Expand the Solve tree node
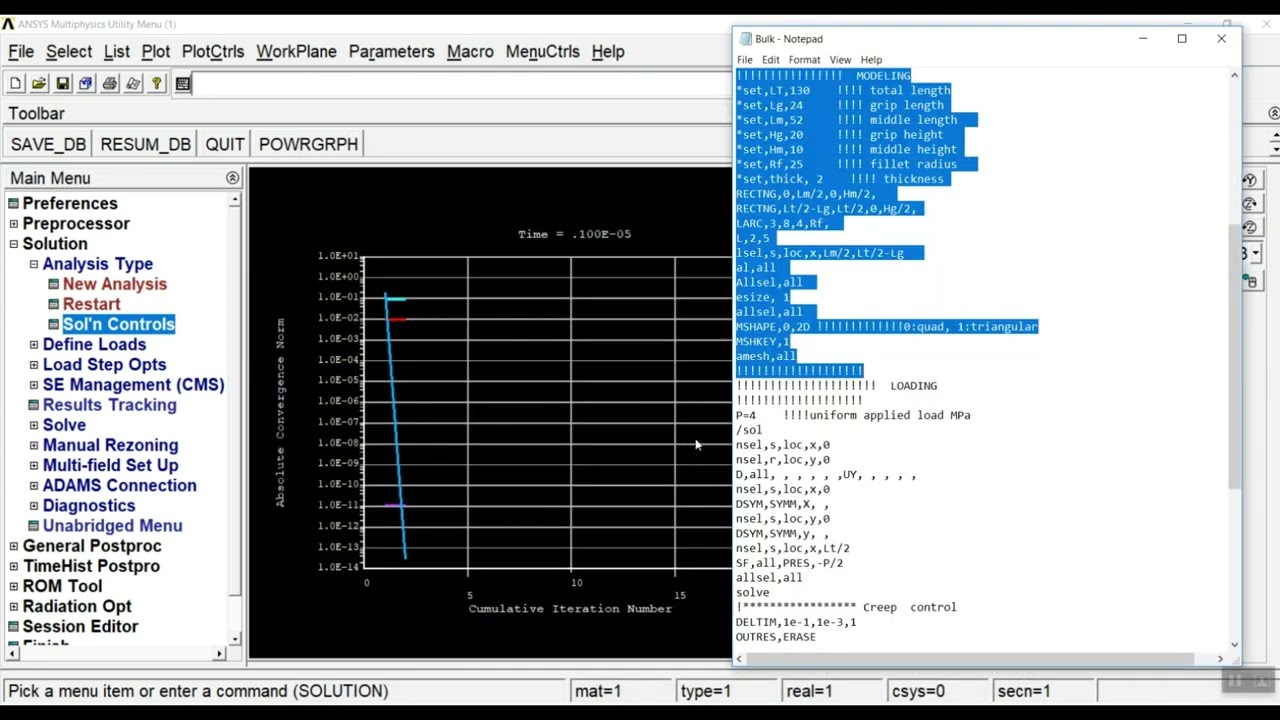The height and width of the screenshot is (720, 1280). point(34,425)
